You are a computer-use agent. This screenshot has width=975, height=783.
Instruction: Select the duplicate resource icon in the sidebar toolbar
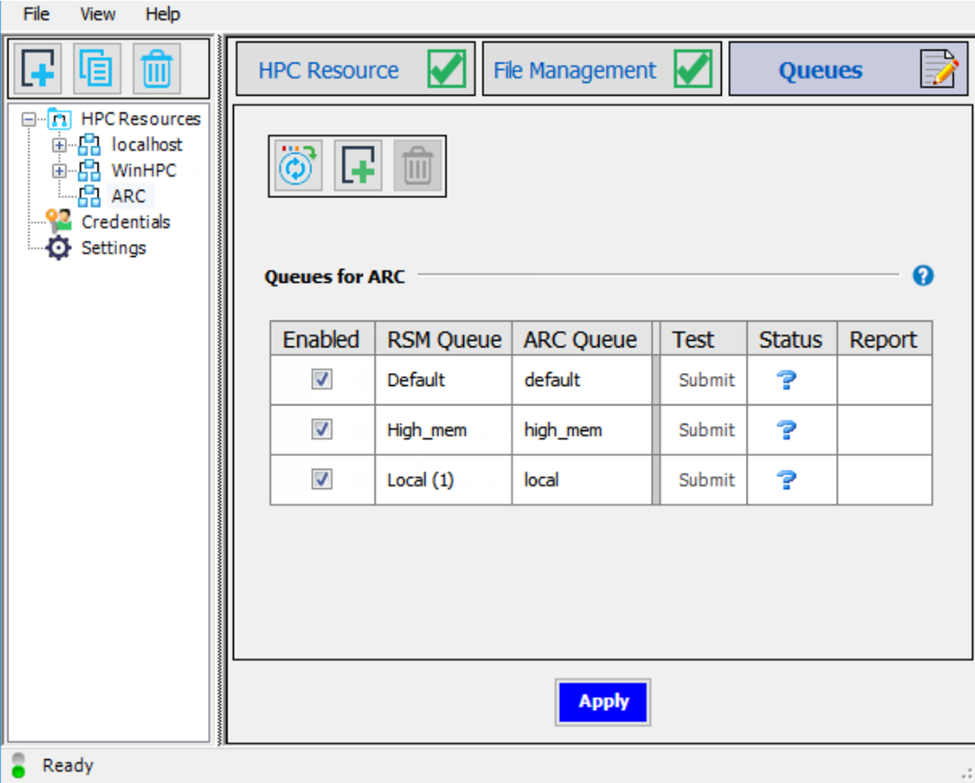[96, 68]
